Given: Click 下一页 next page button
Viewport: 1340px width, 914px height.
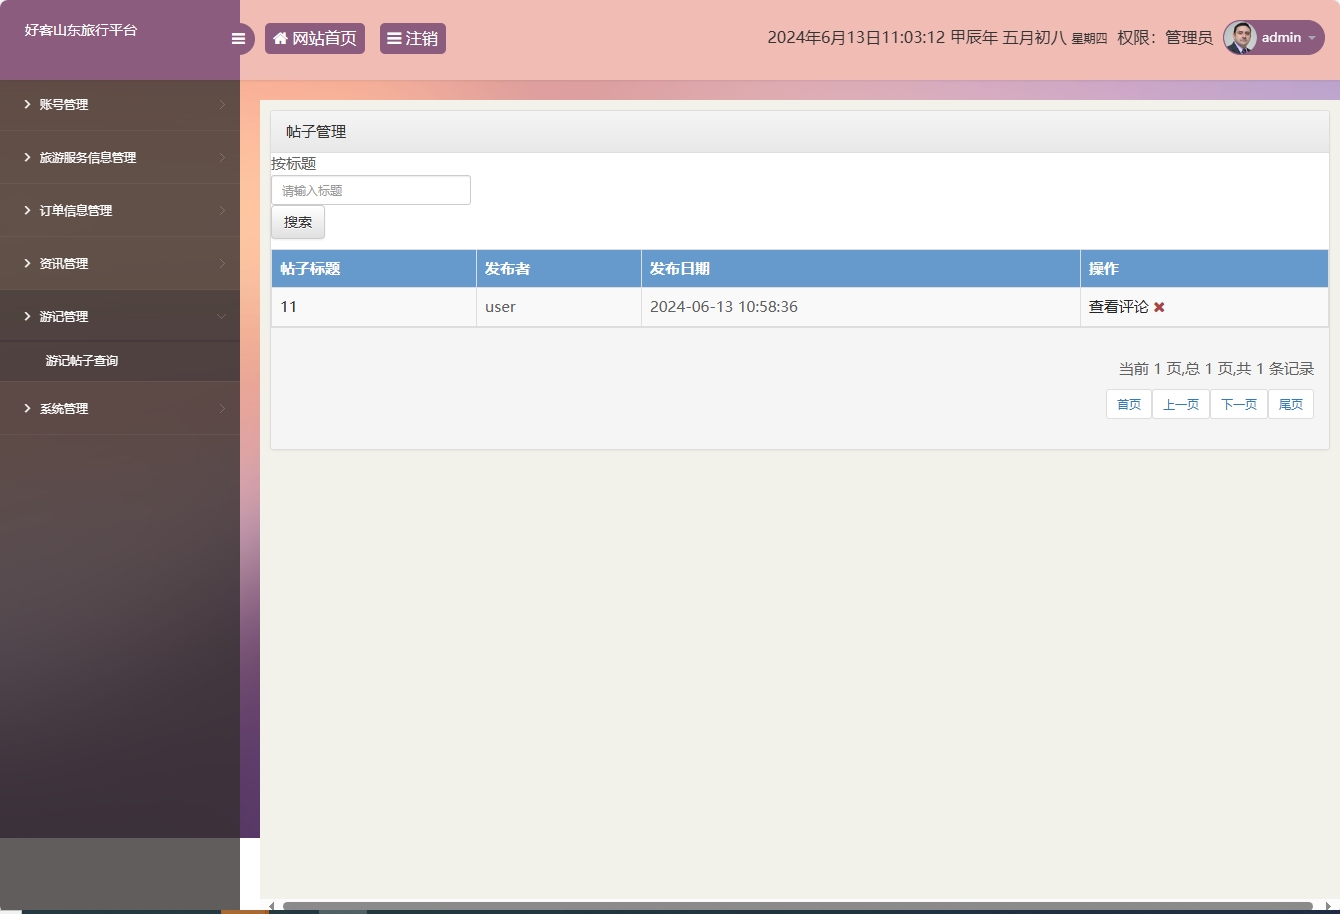Looking at the screenshot, I should [x=1238, y=404].
